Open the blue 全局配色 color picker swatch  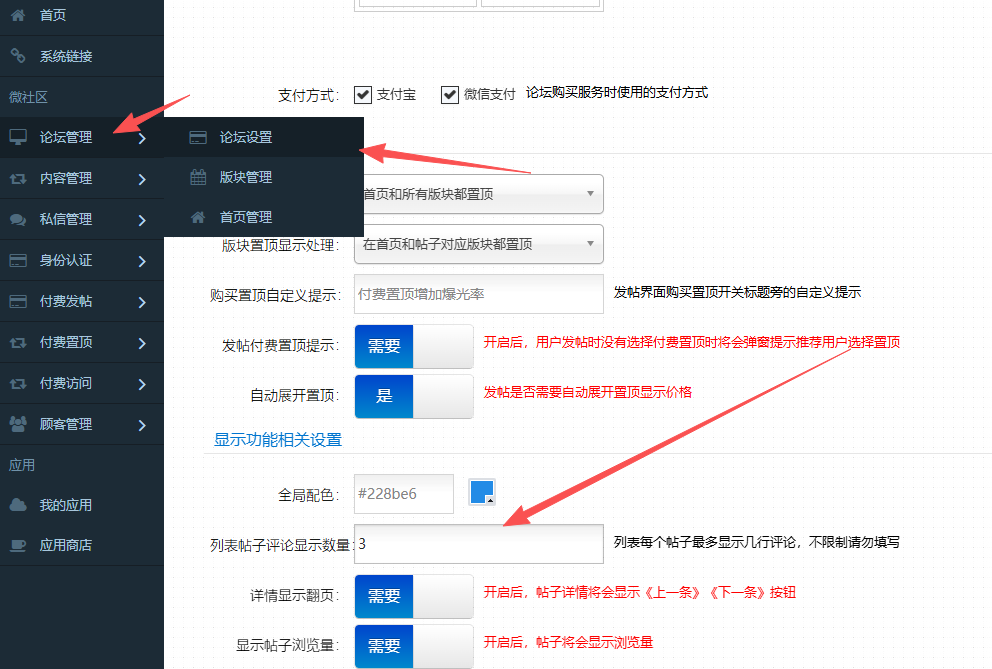click(482, 492)
